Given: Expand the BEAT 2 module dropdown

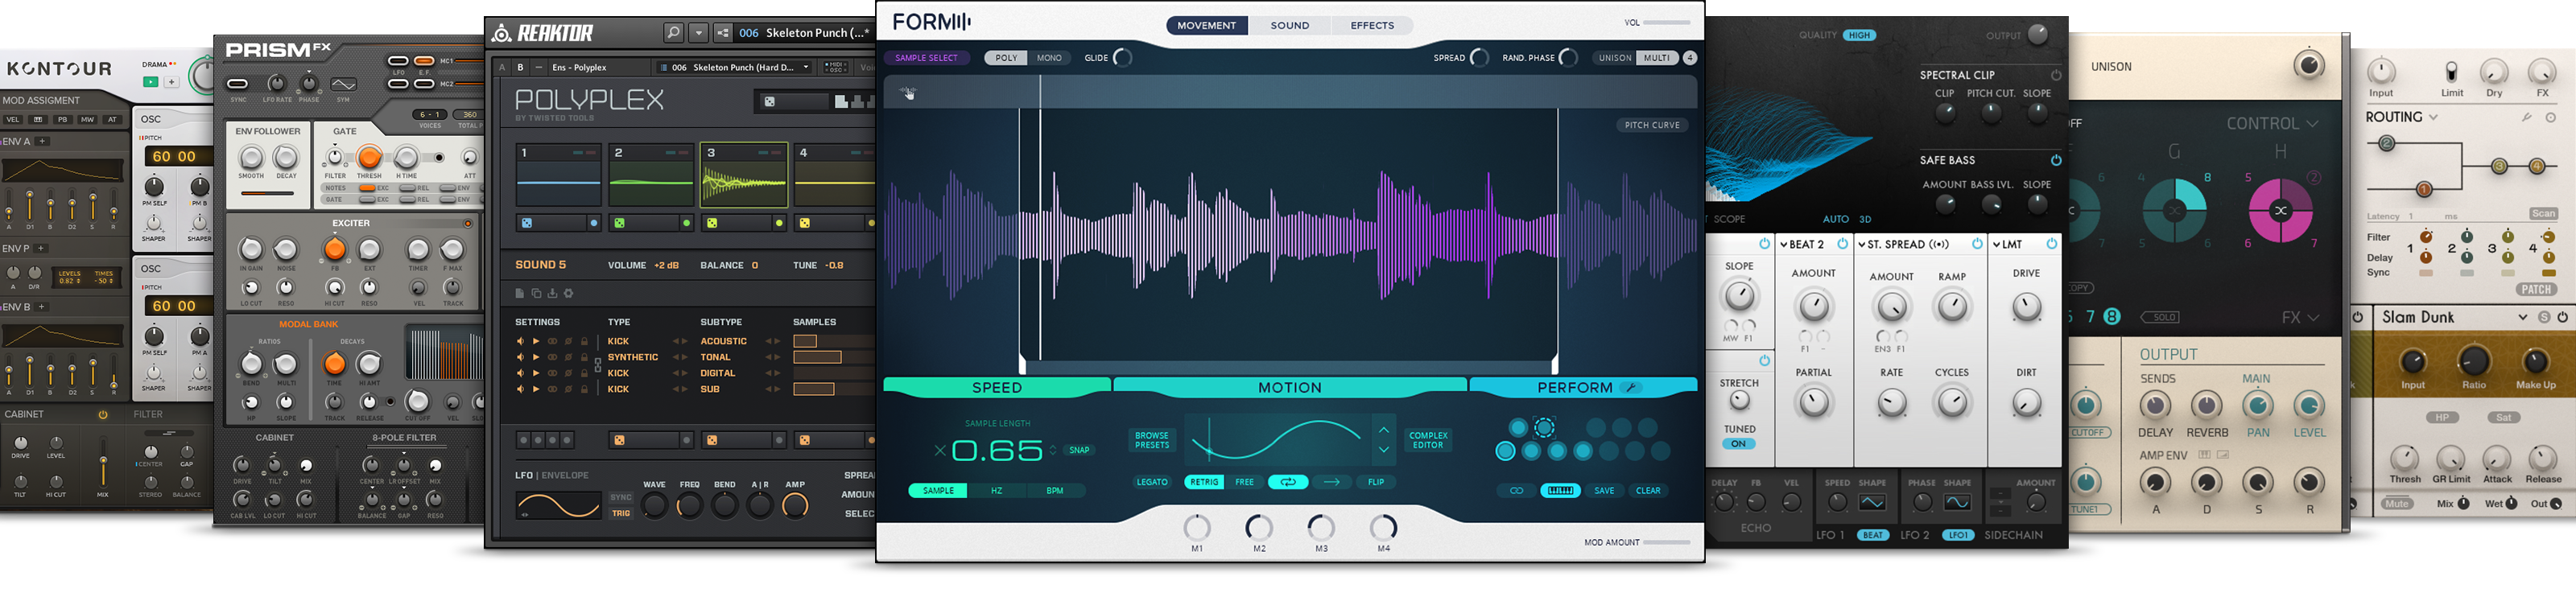Looking at the screenshot, I should pyautogui.click(x=1784, y=244).
